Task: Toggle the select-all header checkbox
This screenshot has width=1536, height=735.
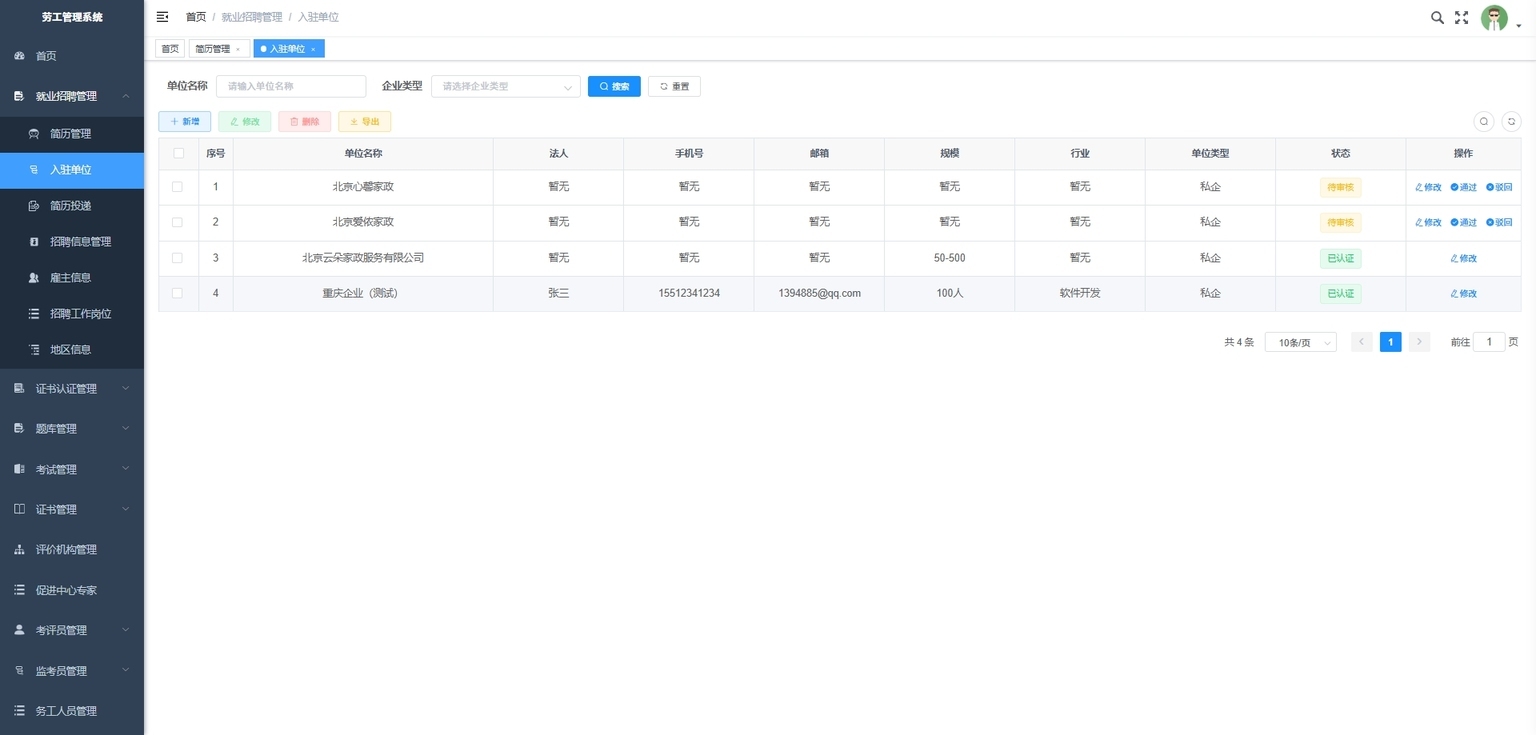Action: (x=178, y=153)
